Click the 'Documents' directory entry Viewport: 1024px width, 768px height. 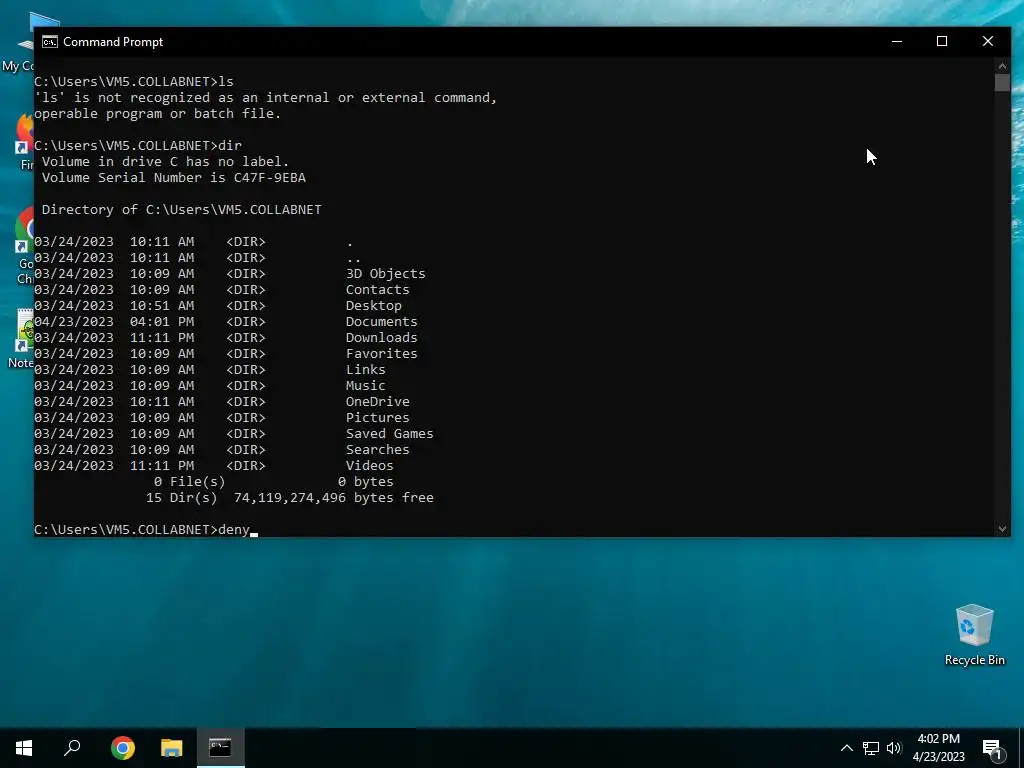click(381, 321)
